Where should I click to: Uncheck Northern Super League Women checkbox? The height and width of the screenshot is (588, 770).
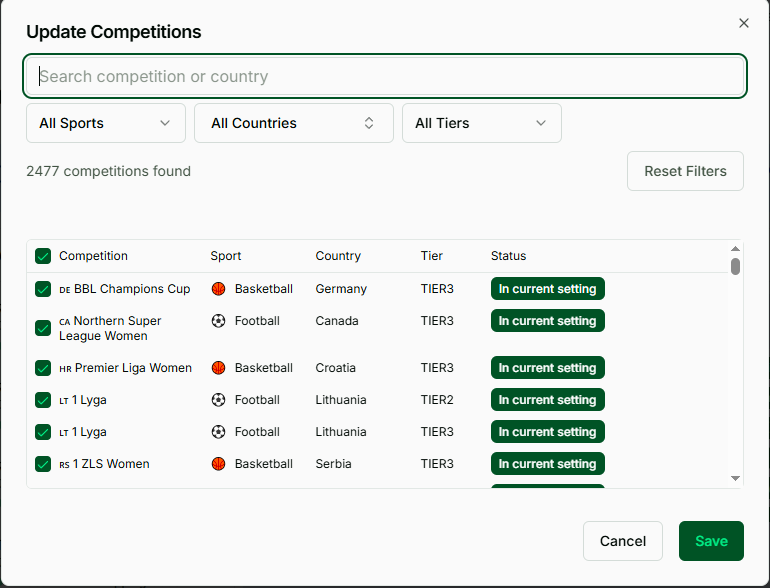point(43,328)
